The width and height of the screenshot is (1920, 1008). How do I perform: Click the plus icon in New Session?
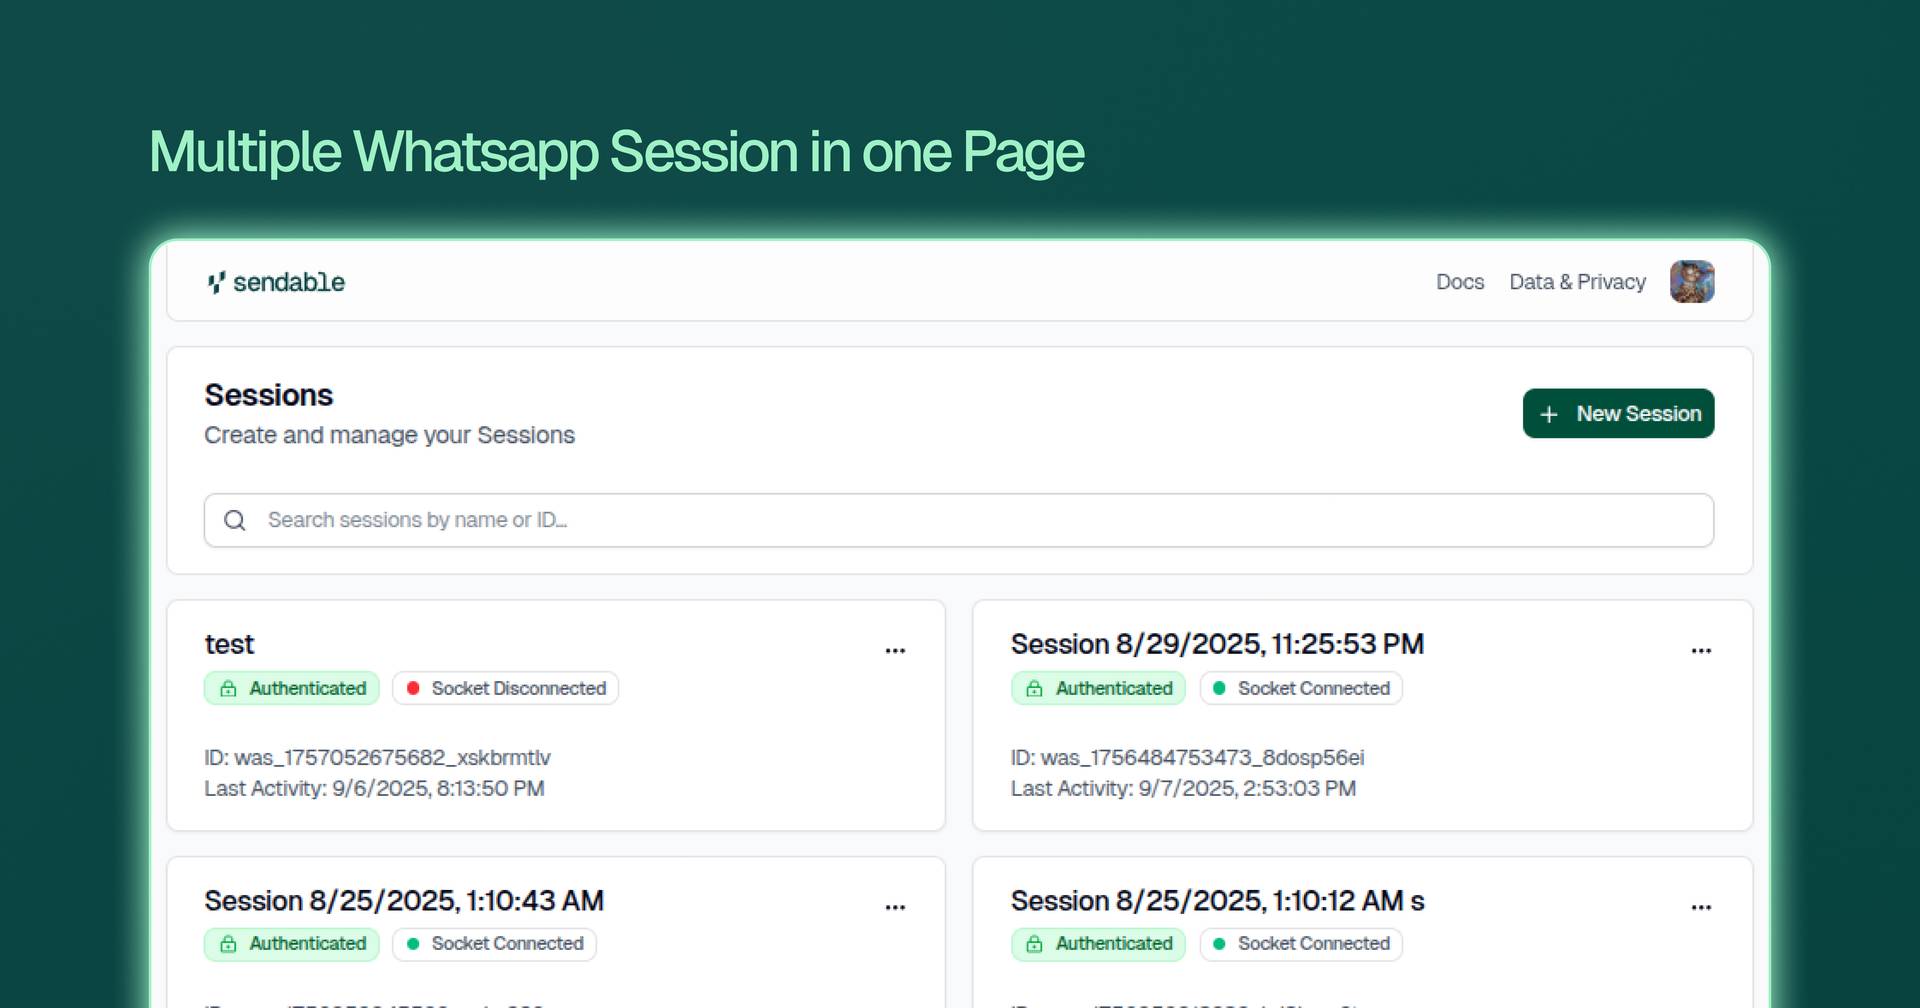click(1549, 414)
